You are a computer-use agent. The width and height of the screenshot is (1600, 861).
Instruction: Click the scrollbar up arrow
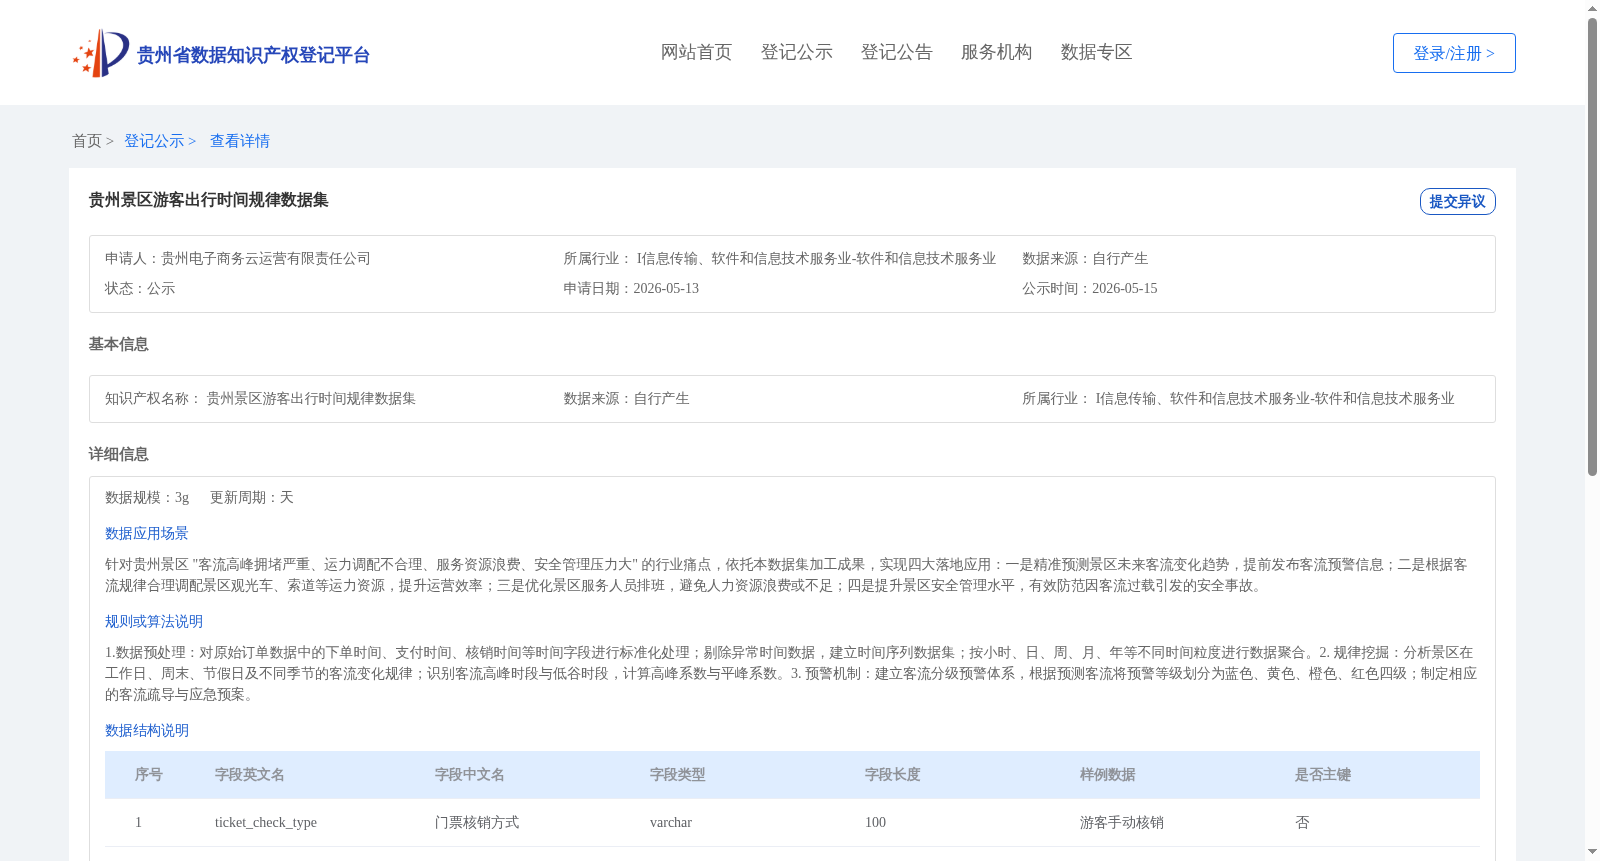pyautogui.click(x=1592, y=8)
